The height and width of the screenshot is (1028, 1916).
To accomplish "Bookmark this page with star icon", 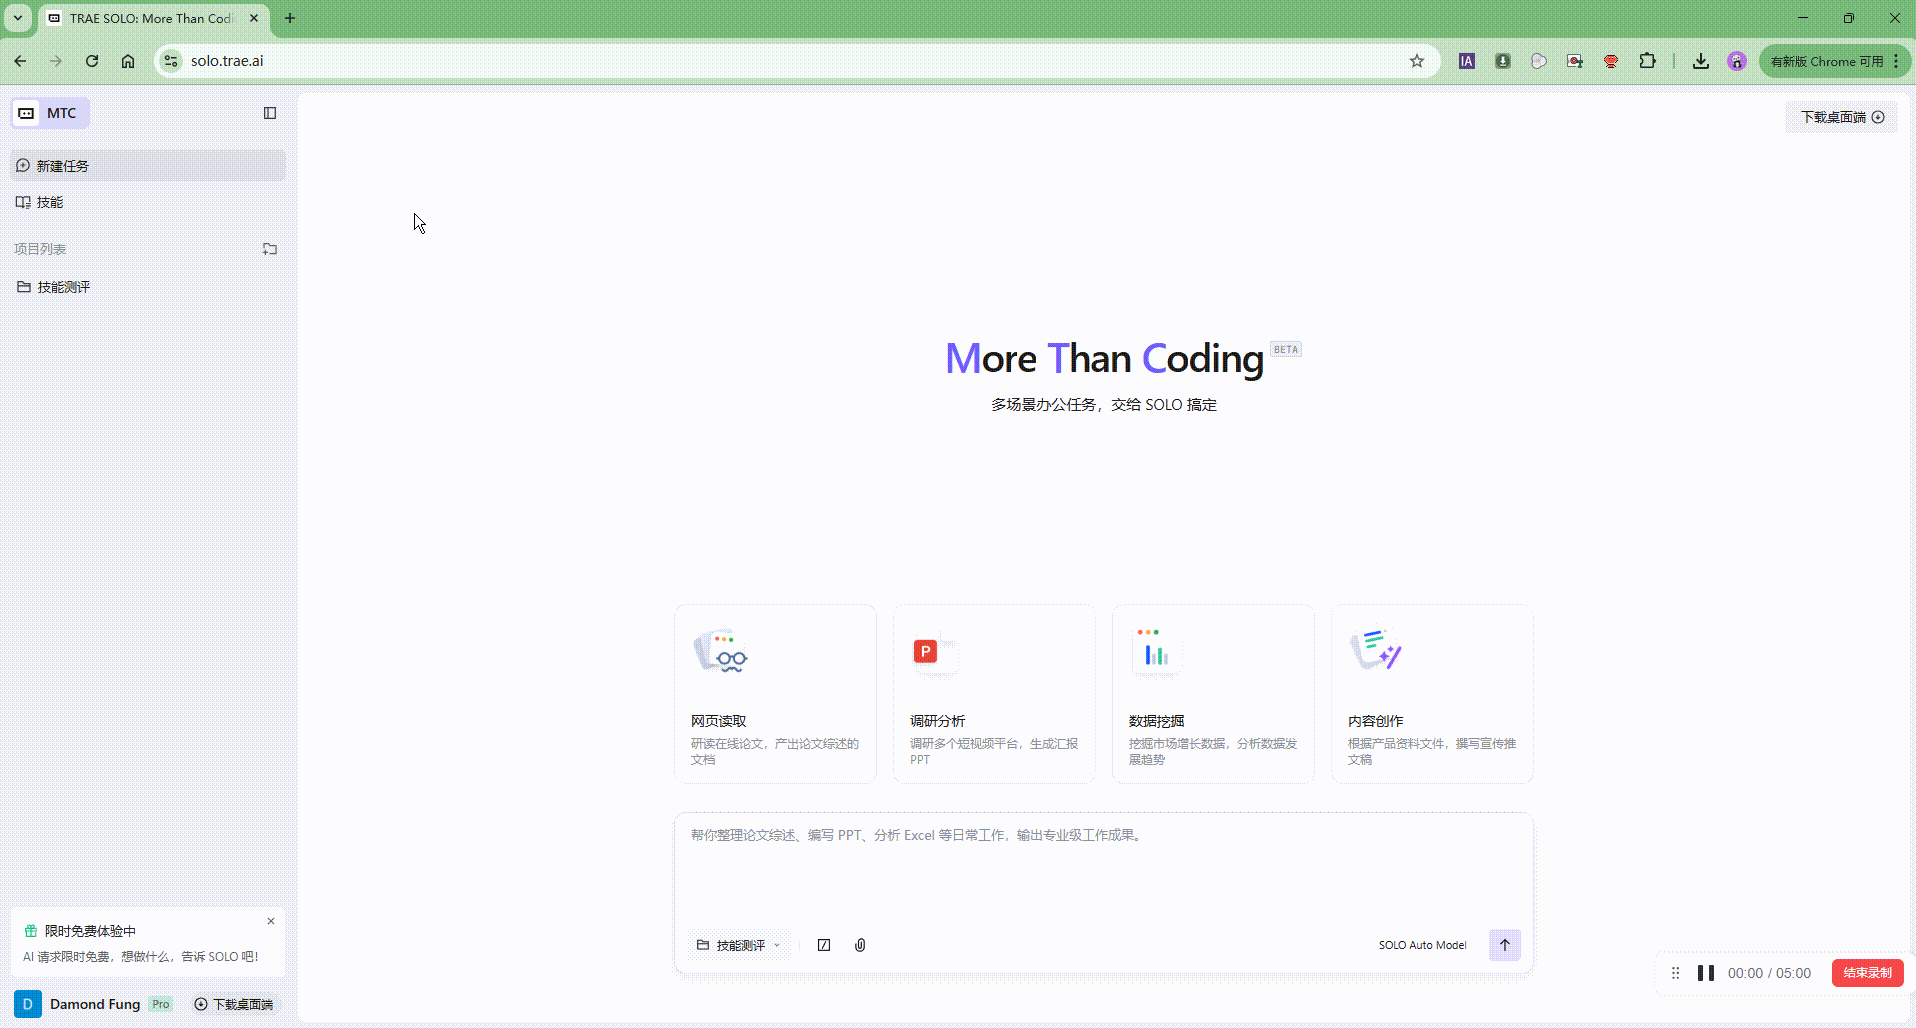I will pyautogui.click(x=1416, y=61).
